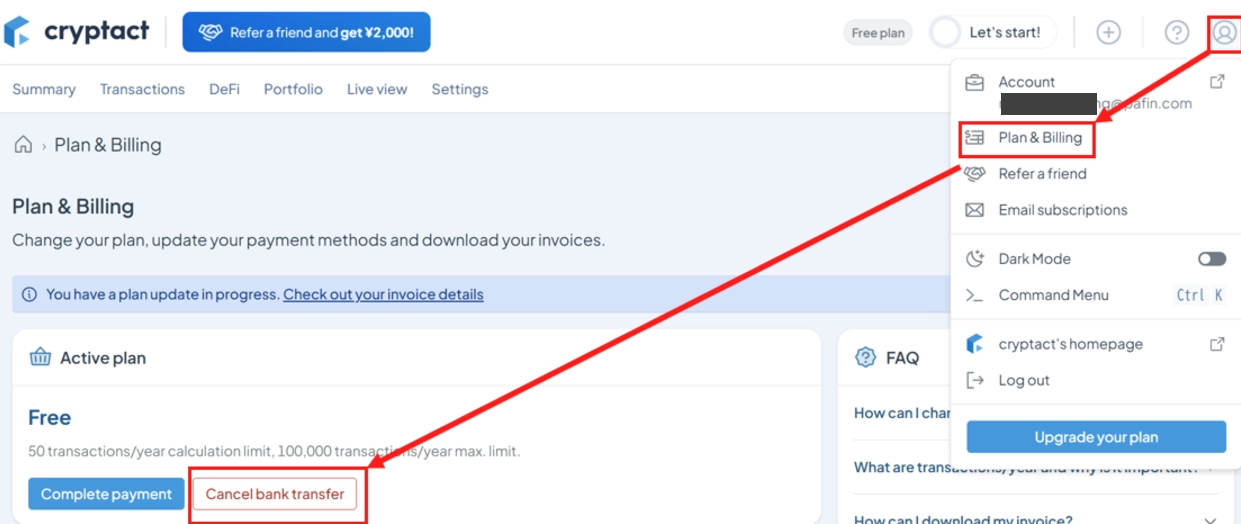Expand the 'How can I char...' FAQ question
The image size is (1241, 524).
[903, 413]
